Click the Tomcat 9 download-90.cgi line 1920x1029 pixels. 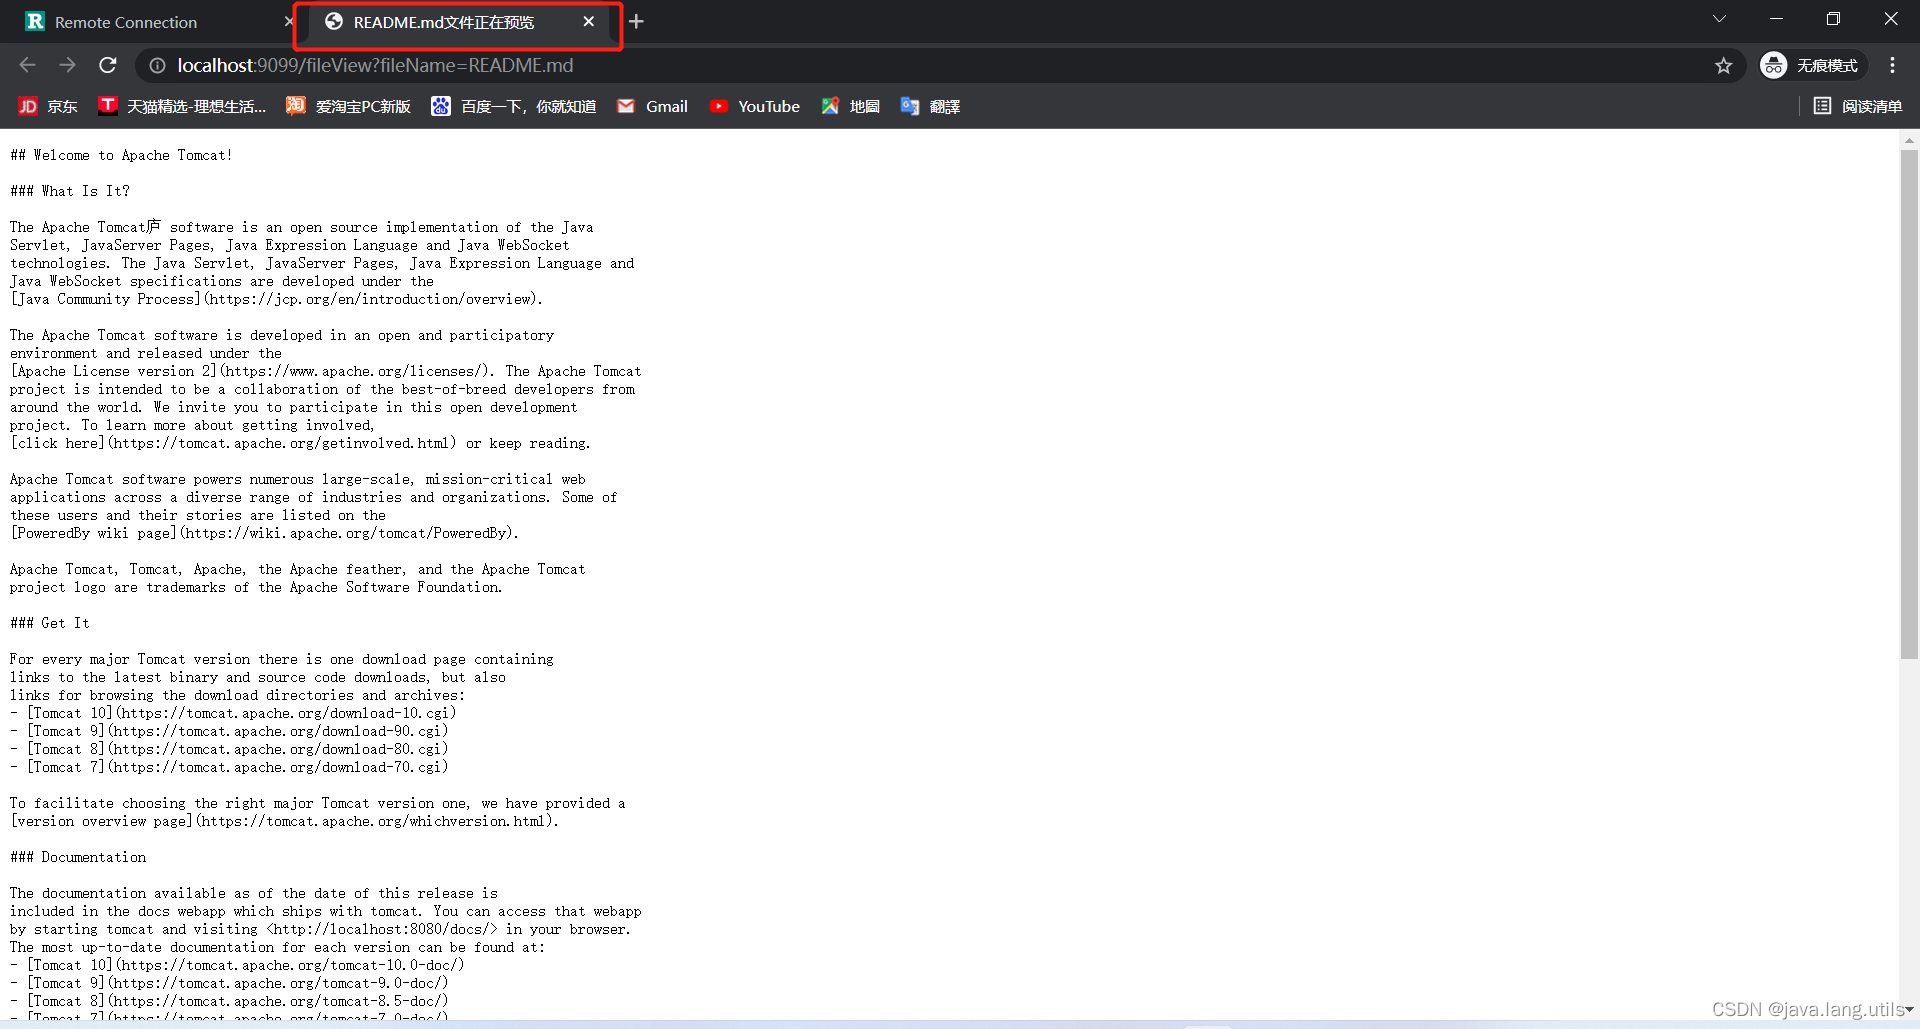pos(229,731)
